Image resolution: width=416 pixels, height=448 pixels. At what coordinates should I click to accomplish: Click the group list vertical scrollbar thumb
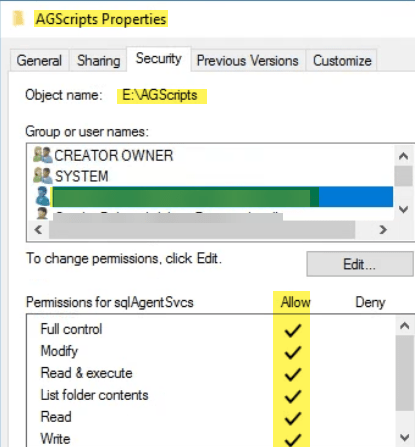[x=403, y=176]
